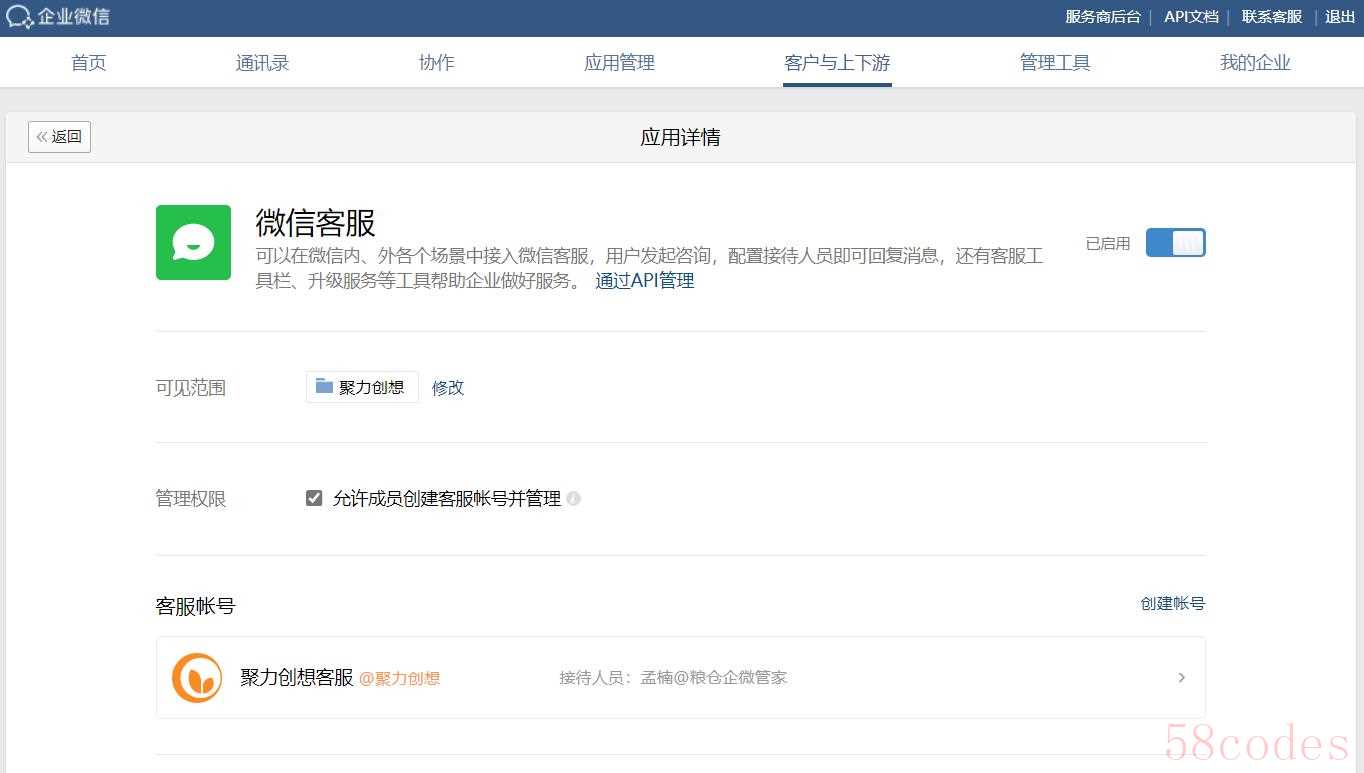Open the 管理工具 tab
1364x773 pixels.
(x=1055, y=63)
